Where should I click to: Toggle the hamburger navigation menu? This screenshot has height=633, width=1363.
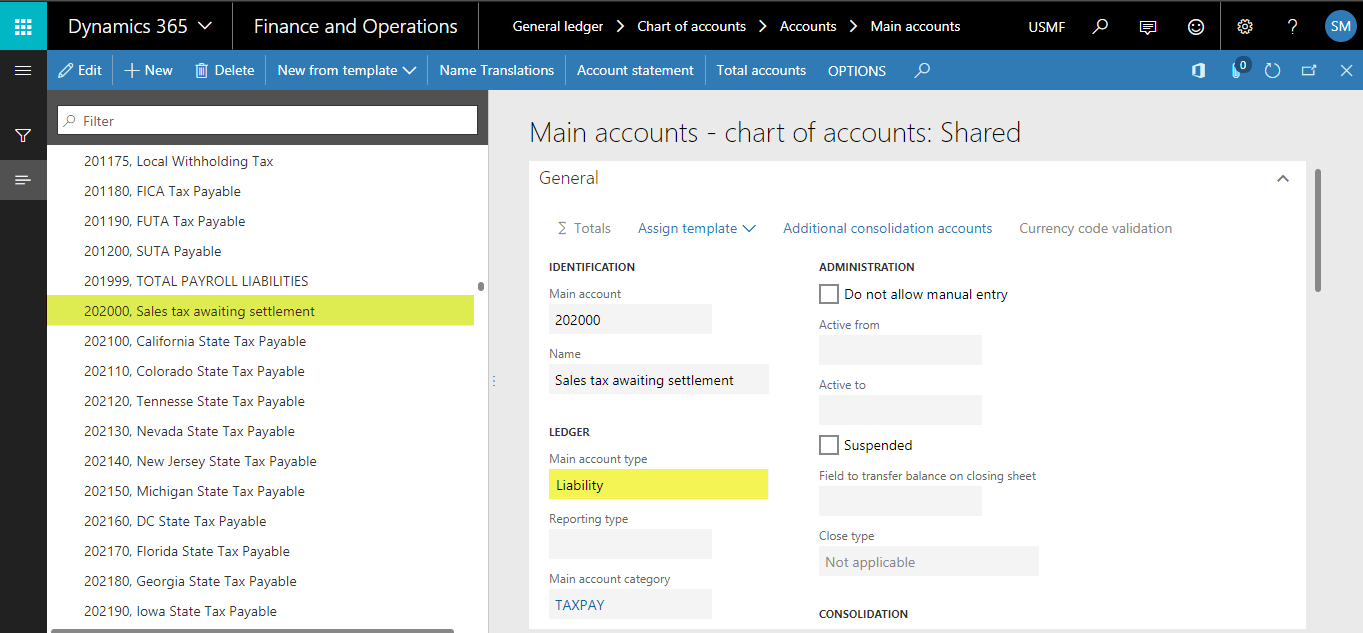(x=23, y=71)
